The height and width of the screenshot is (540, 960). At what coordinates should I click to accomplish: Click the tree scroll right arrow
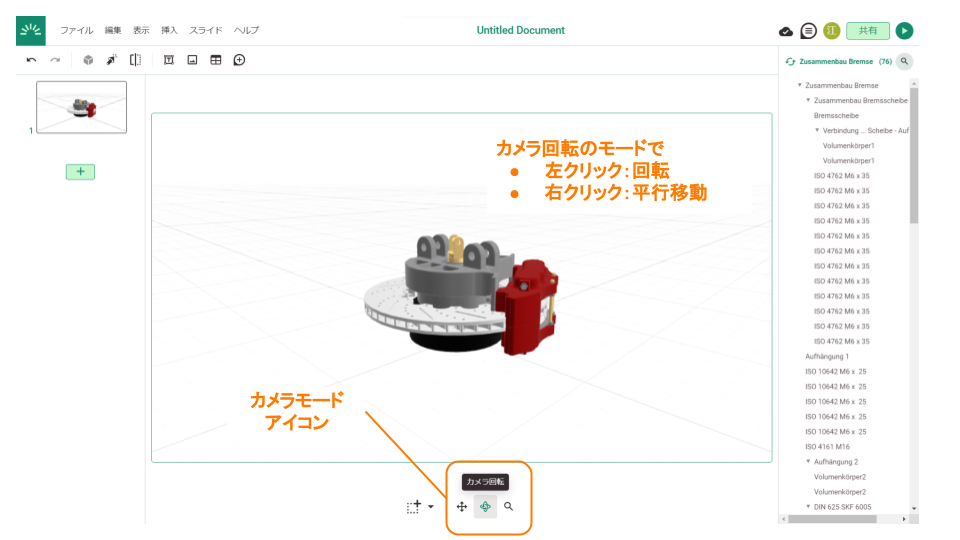tap(904, 519)
